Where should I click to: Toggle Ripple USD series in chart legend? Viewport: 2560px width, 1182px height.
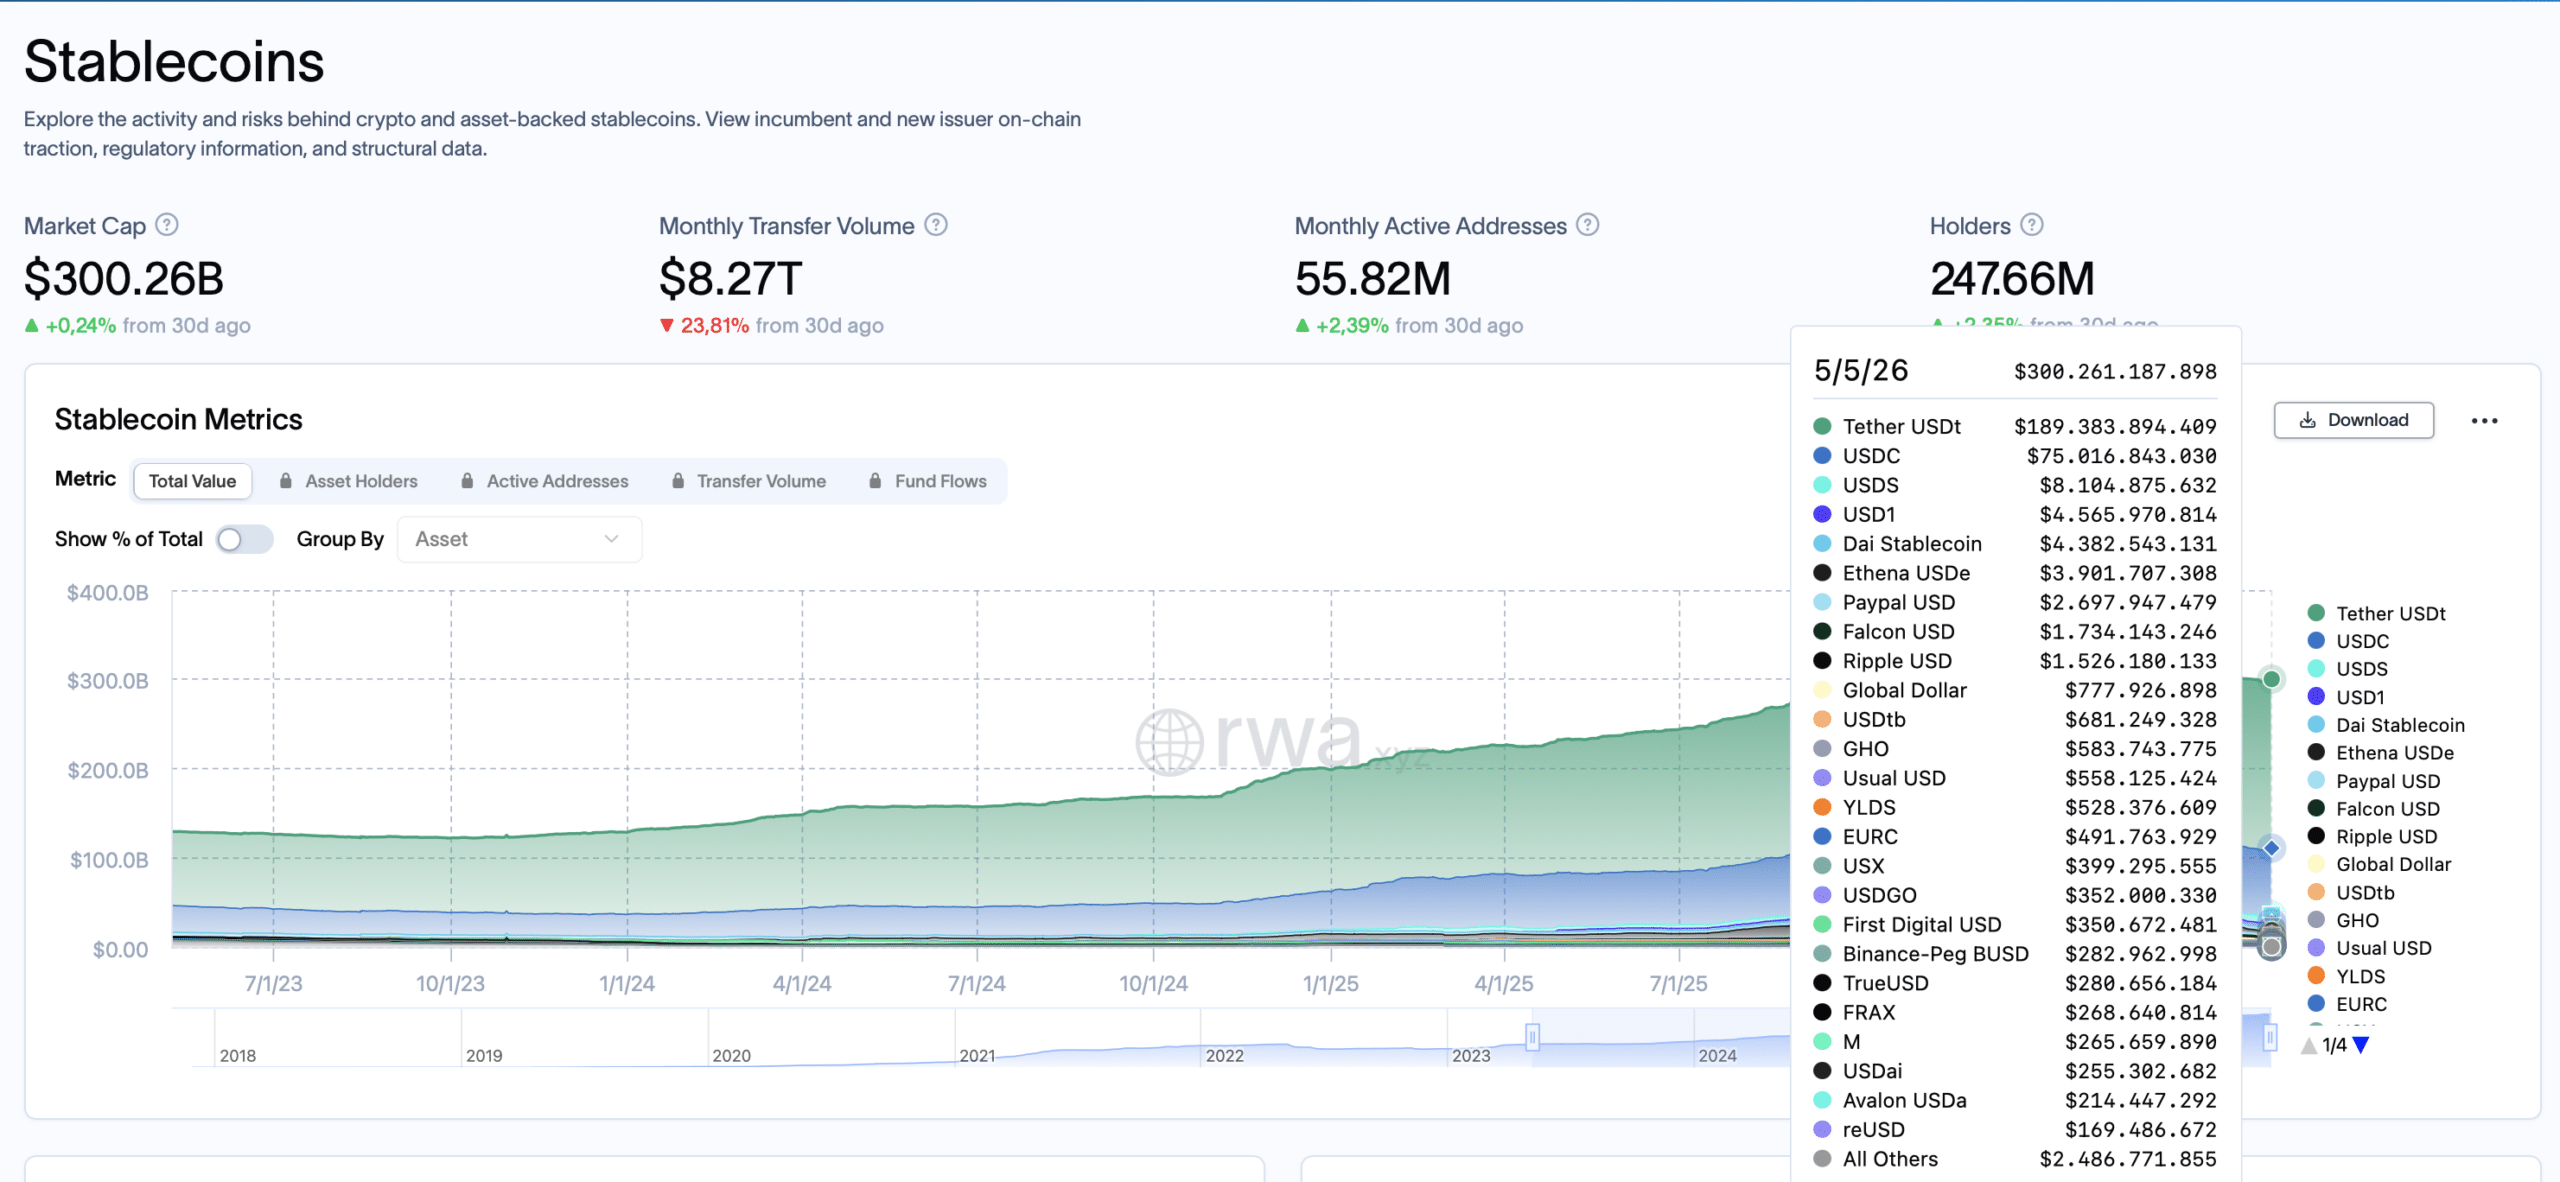pos(2372,837)
